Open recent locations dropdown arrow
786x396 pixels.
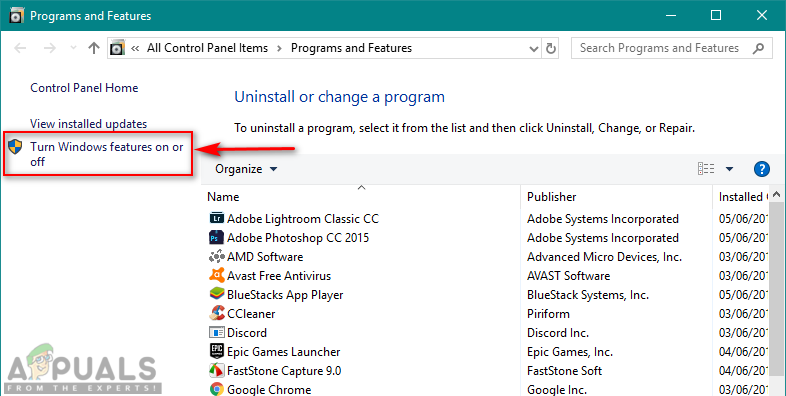click(74, 48)
